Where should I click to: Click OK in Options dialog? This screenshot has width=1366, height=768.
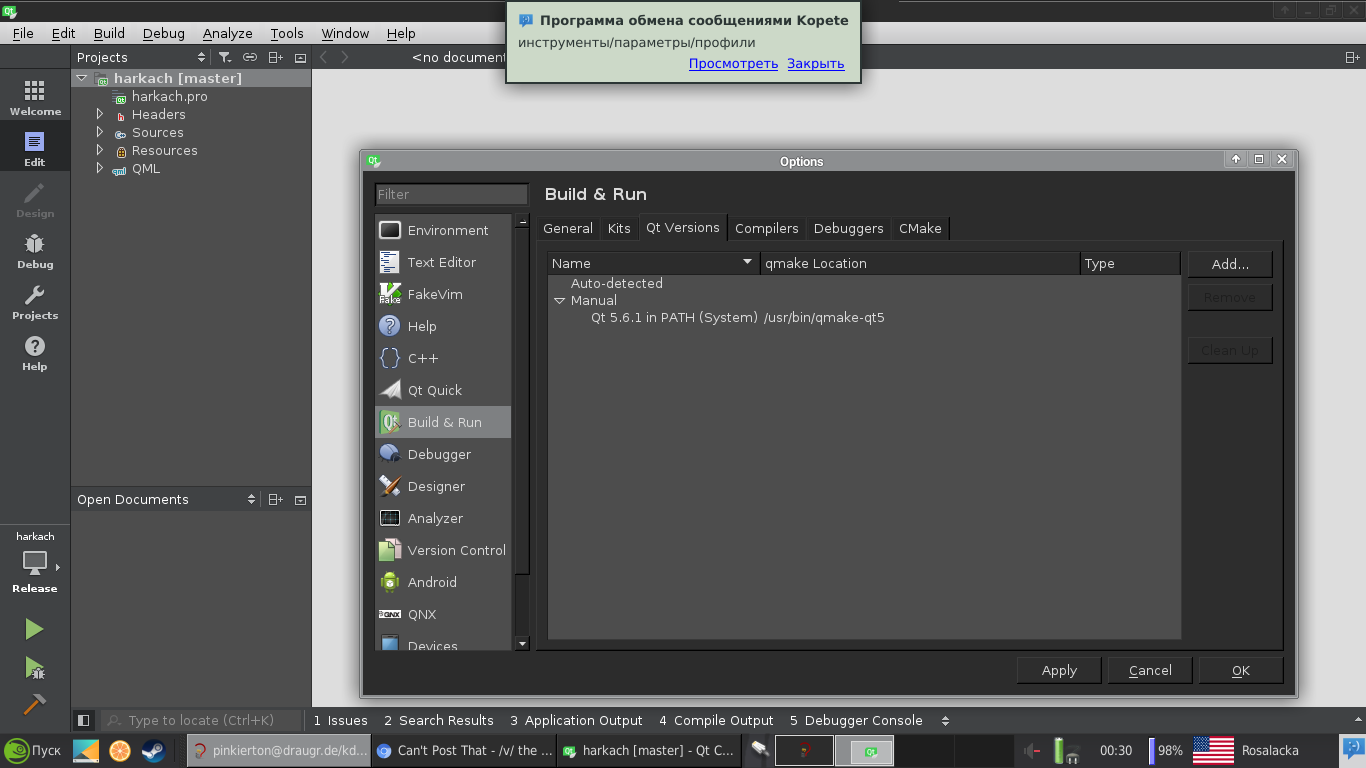pos(1241,670)
